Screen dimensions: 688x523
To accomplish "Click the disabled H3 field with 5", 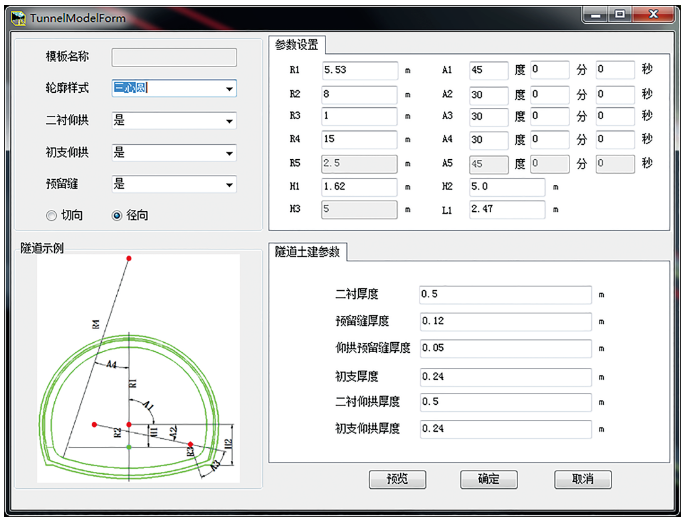I will [360, 209].
